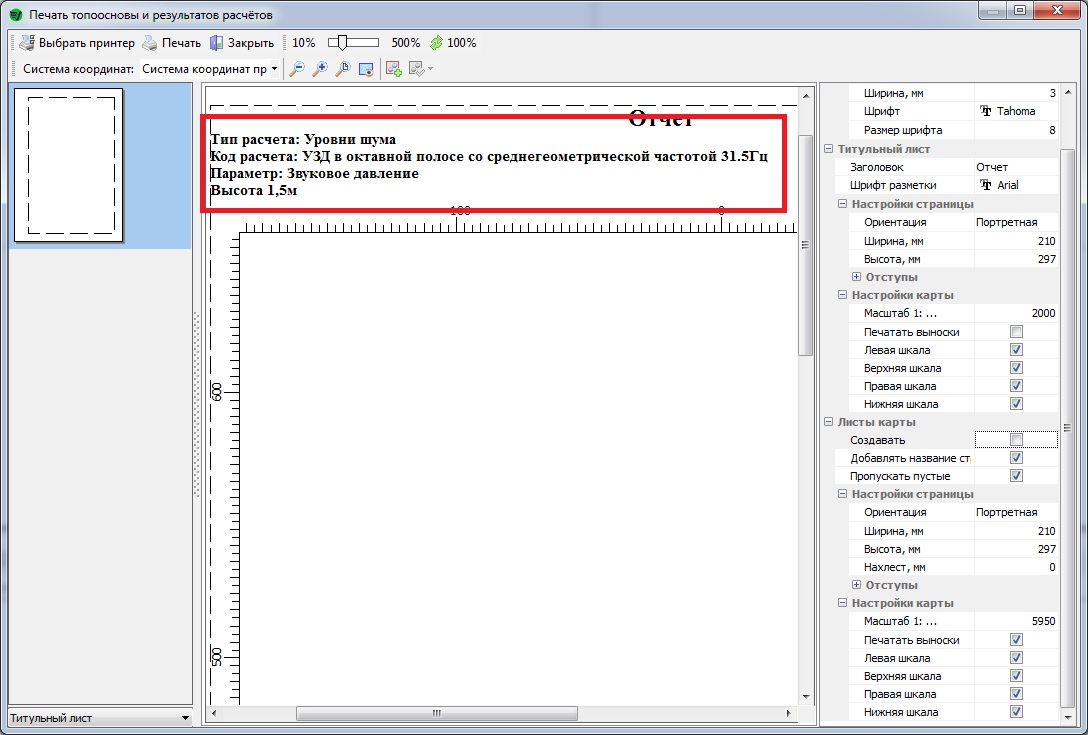This screenshot has height=735, width=1088.
Task: Click the map view icon in toolbar
Action: coord(366,69)
